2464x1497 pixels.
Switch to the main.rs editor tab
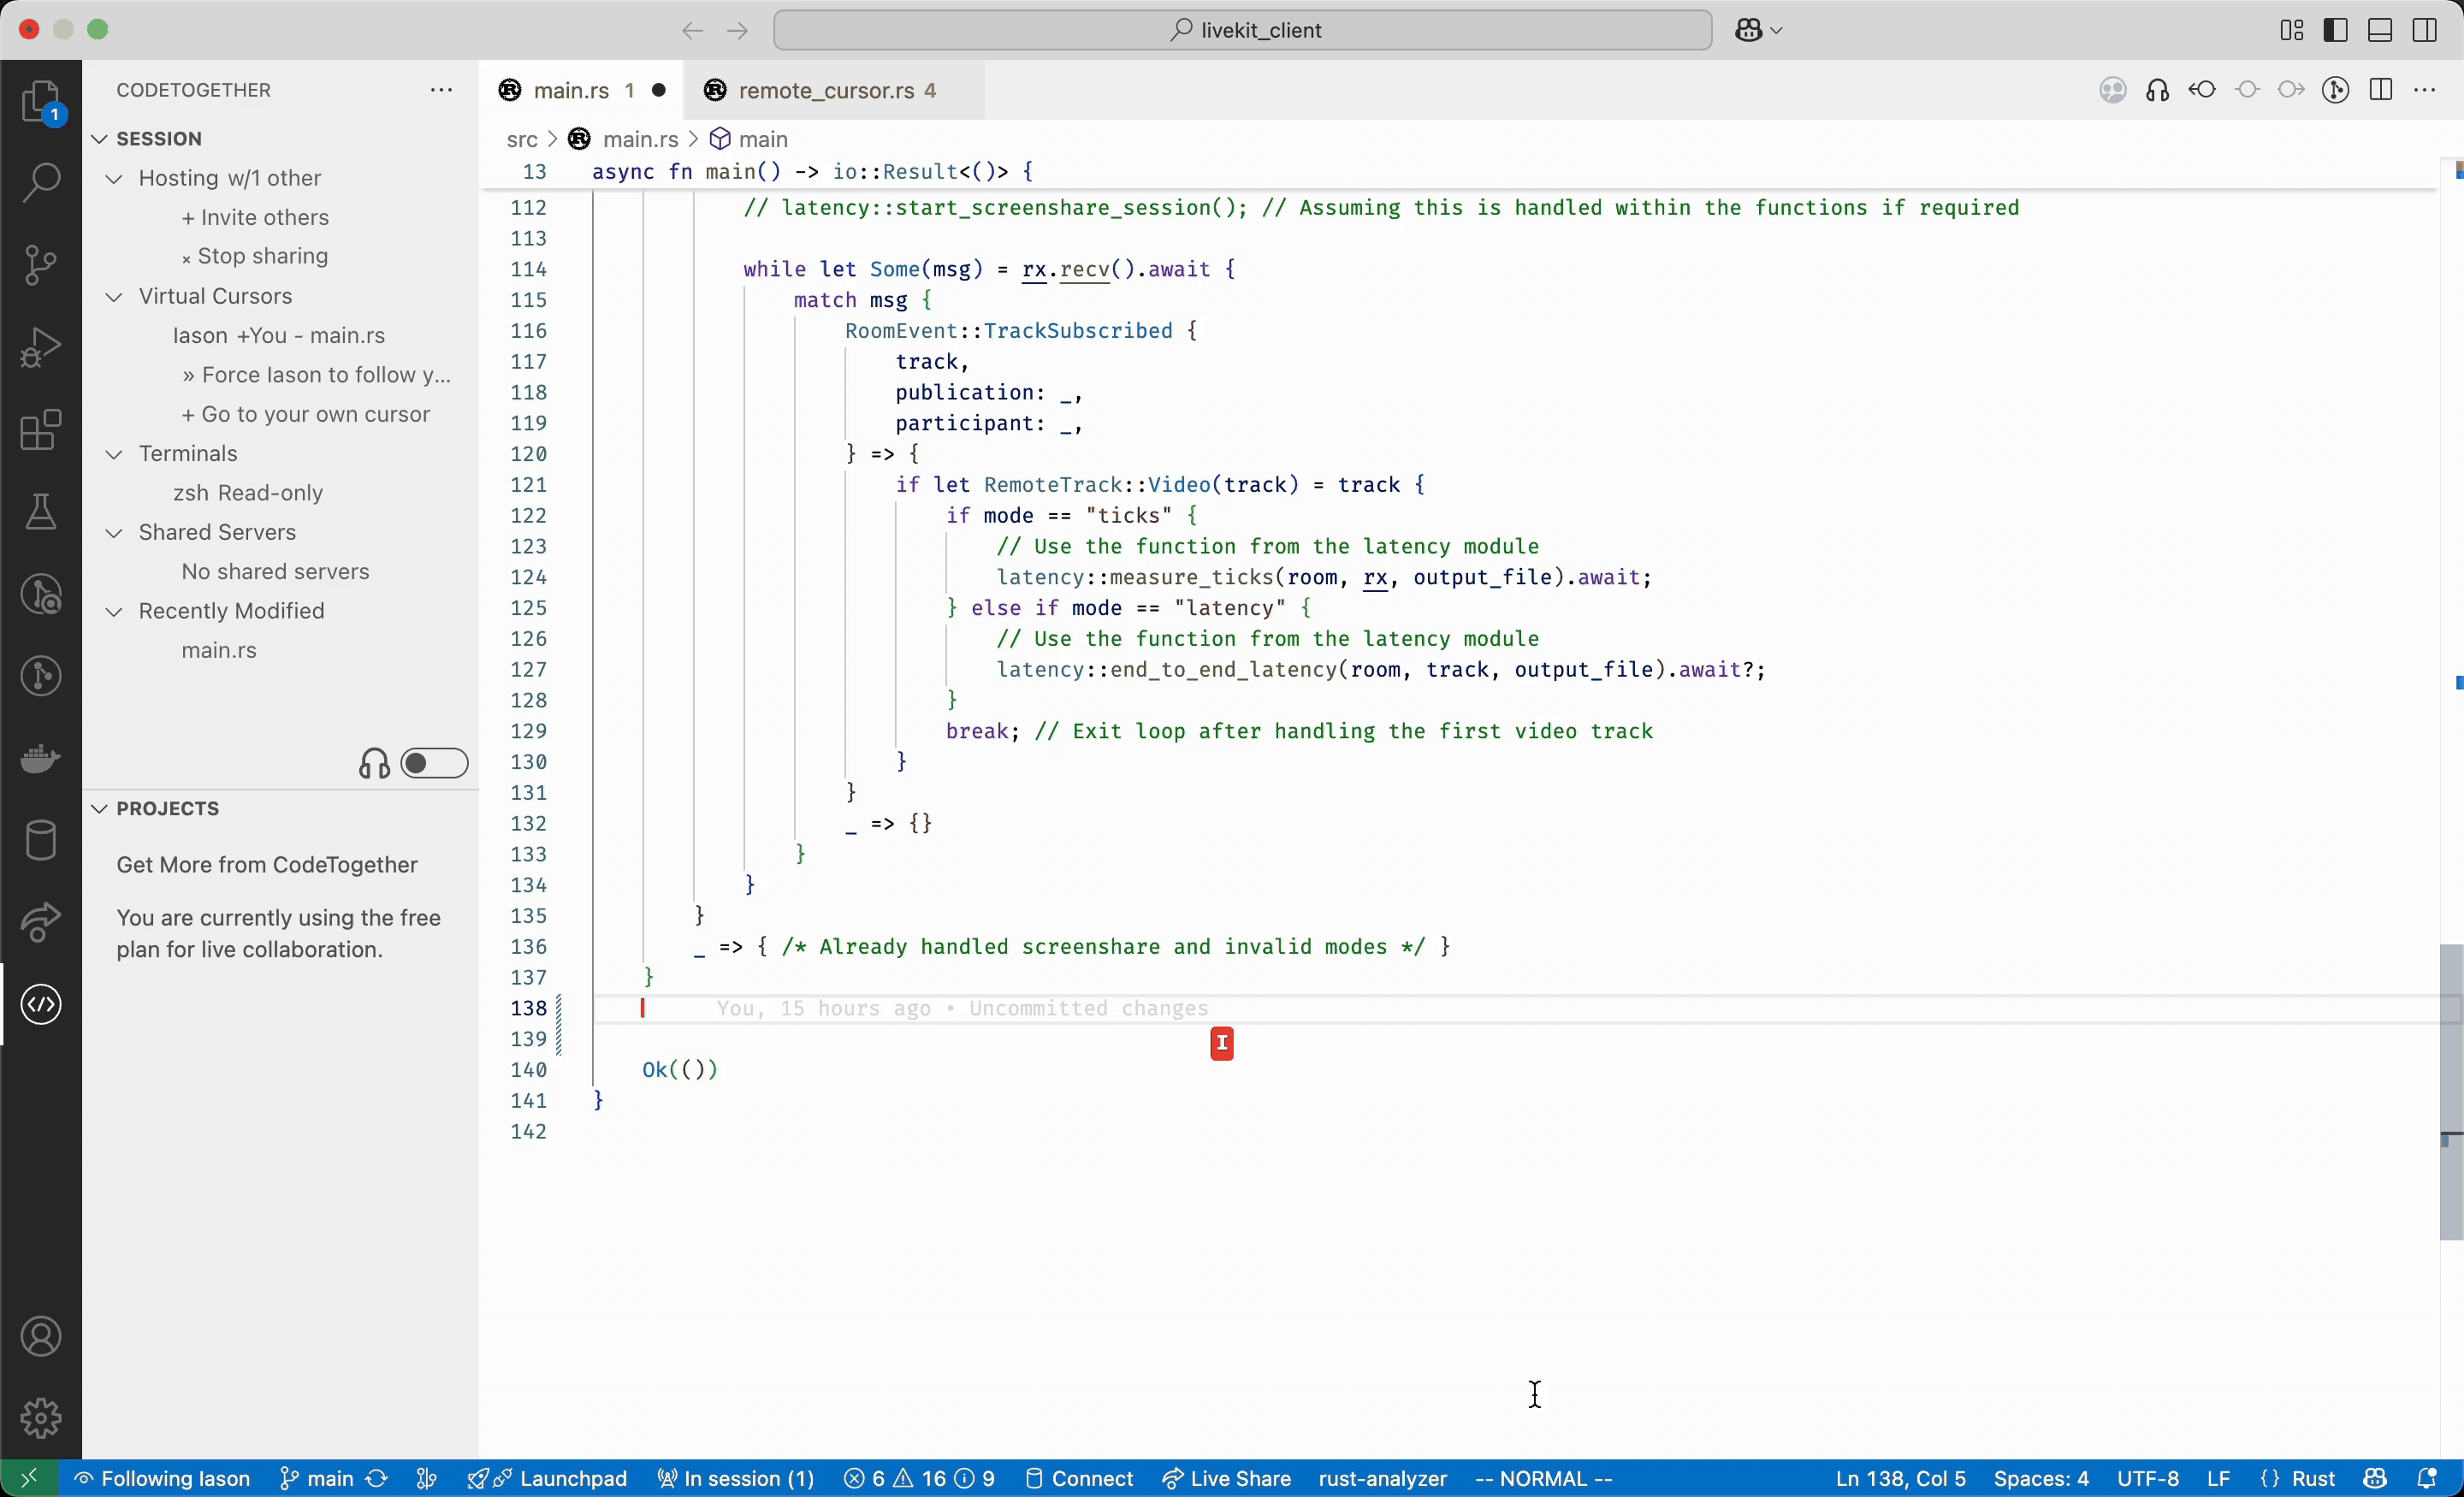click(x=581, y=90)
